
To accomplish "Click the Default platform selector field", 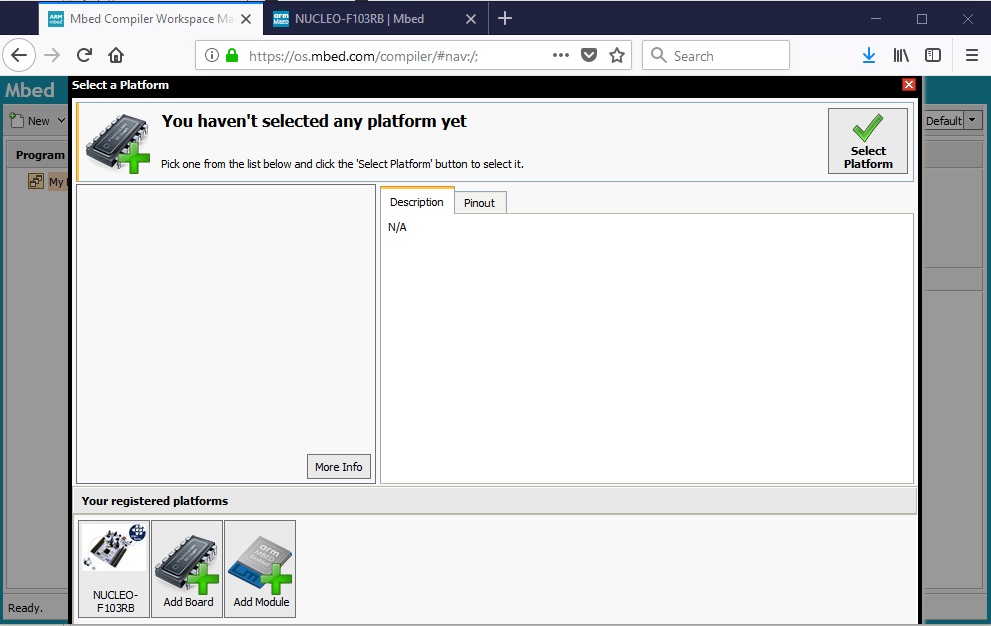I will 944,120.
